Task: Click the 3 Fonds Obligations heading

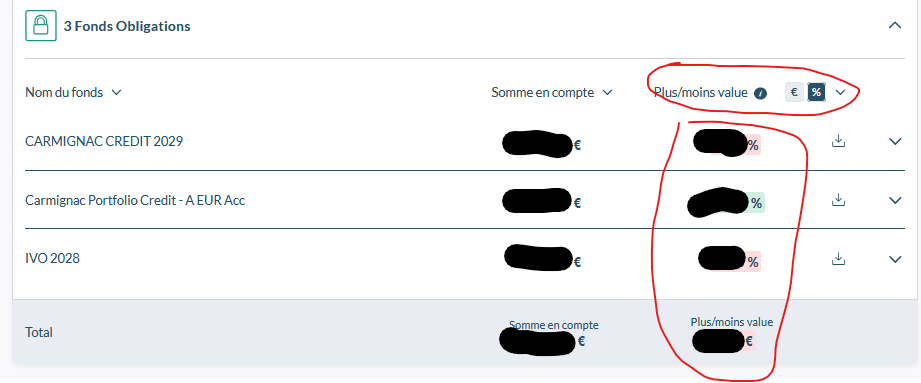Action: click(127, 26)
